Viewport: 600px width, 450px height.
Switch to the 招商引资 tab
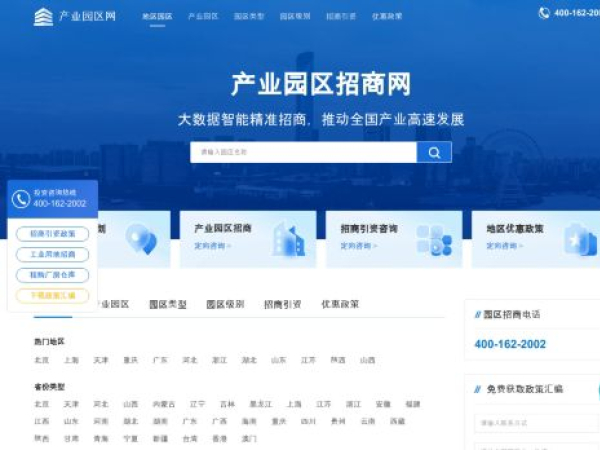(x=282, y=304)
